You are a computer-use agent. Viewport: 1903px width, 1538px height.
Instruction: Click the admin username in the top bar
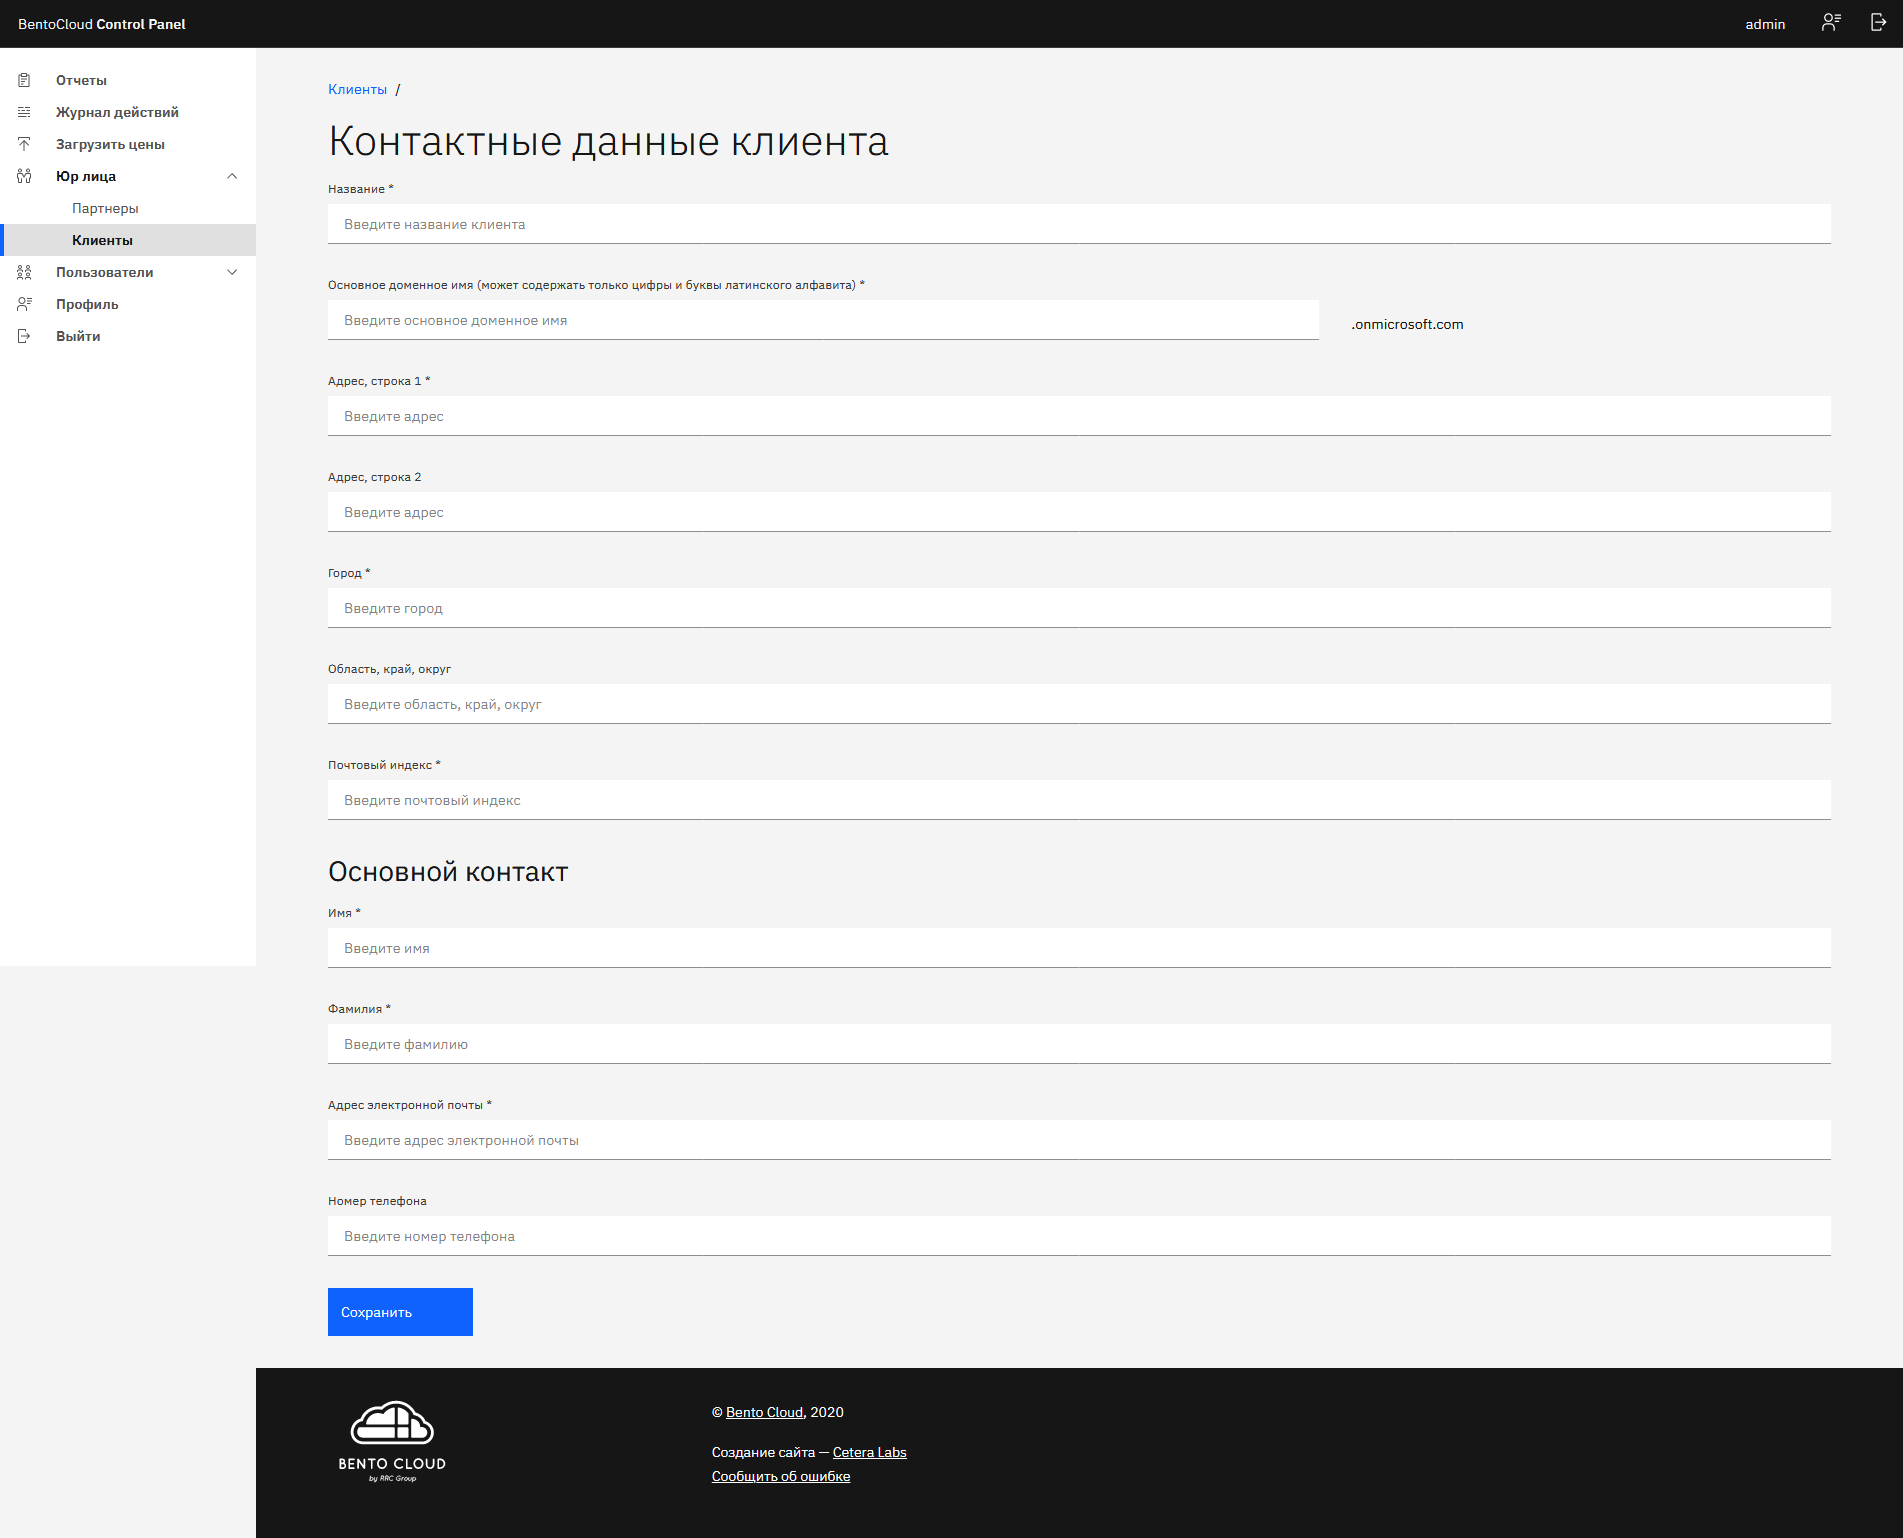tap(1764, 23)
